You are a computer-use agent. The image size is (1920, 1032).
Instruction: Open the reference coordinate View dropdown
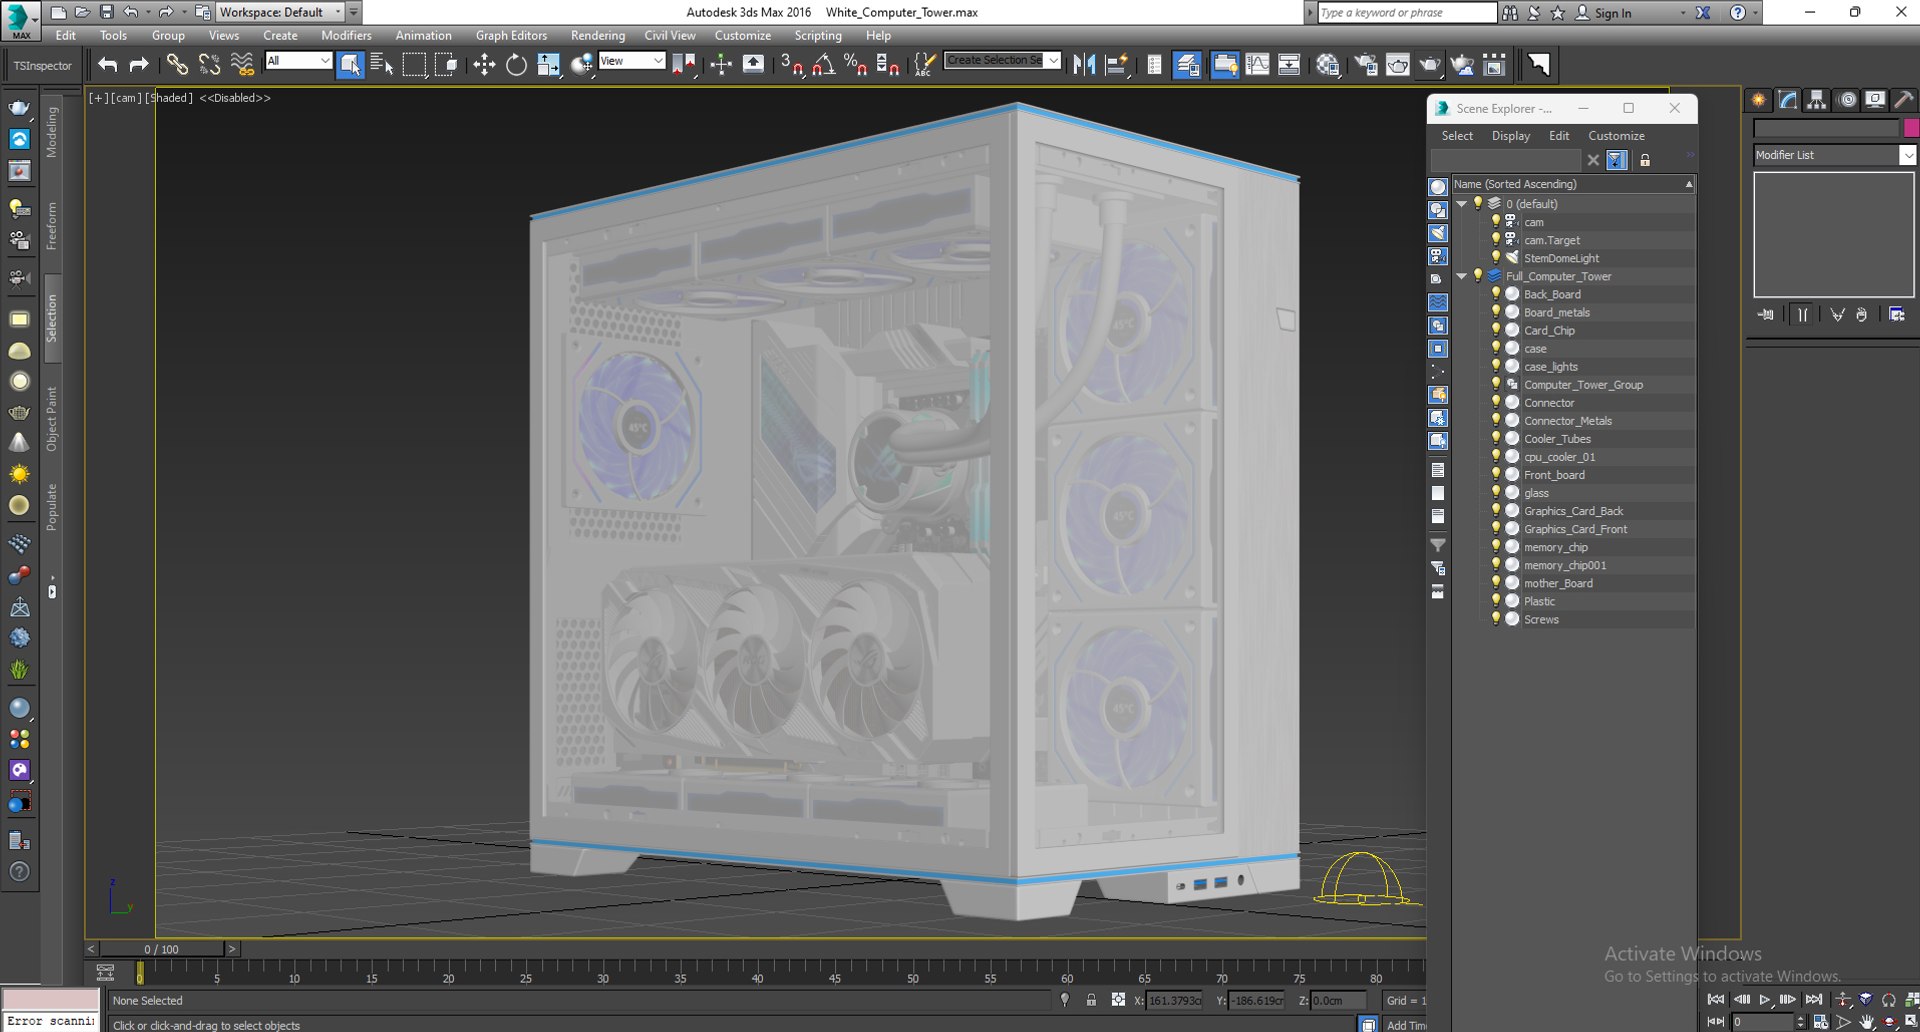coord(631,61)
